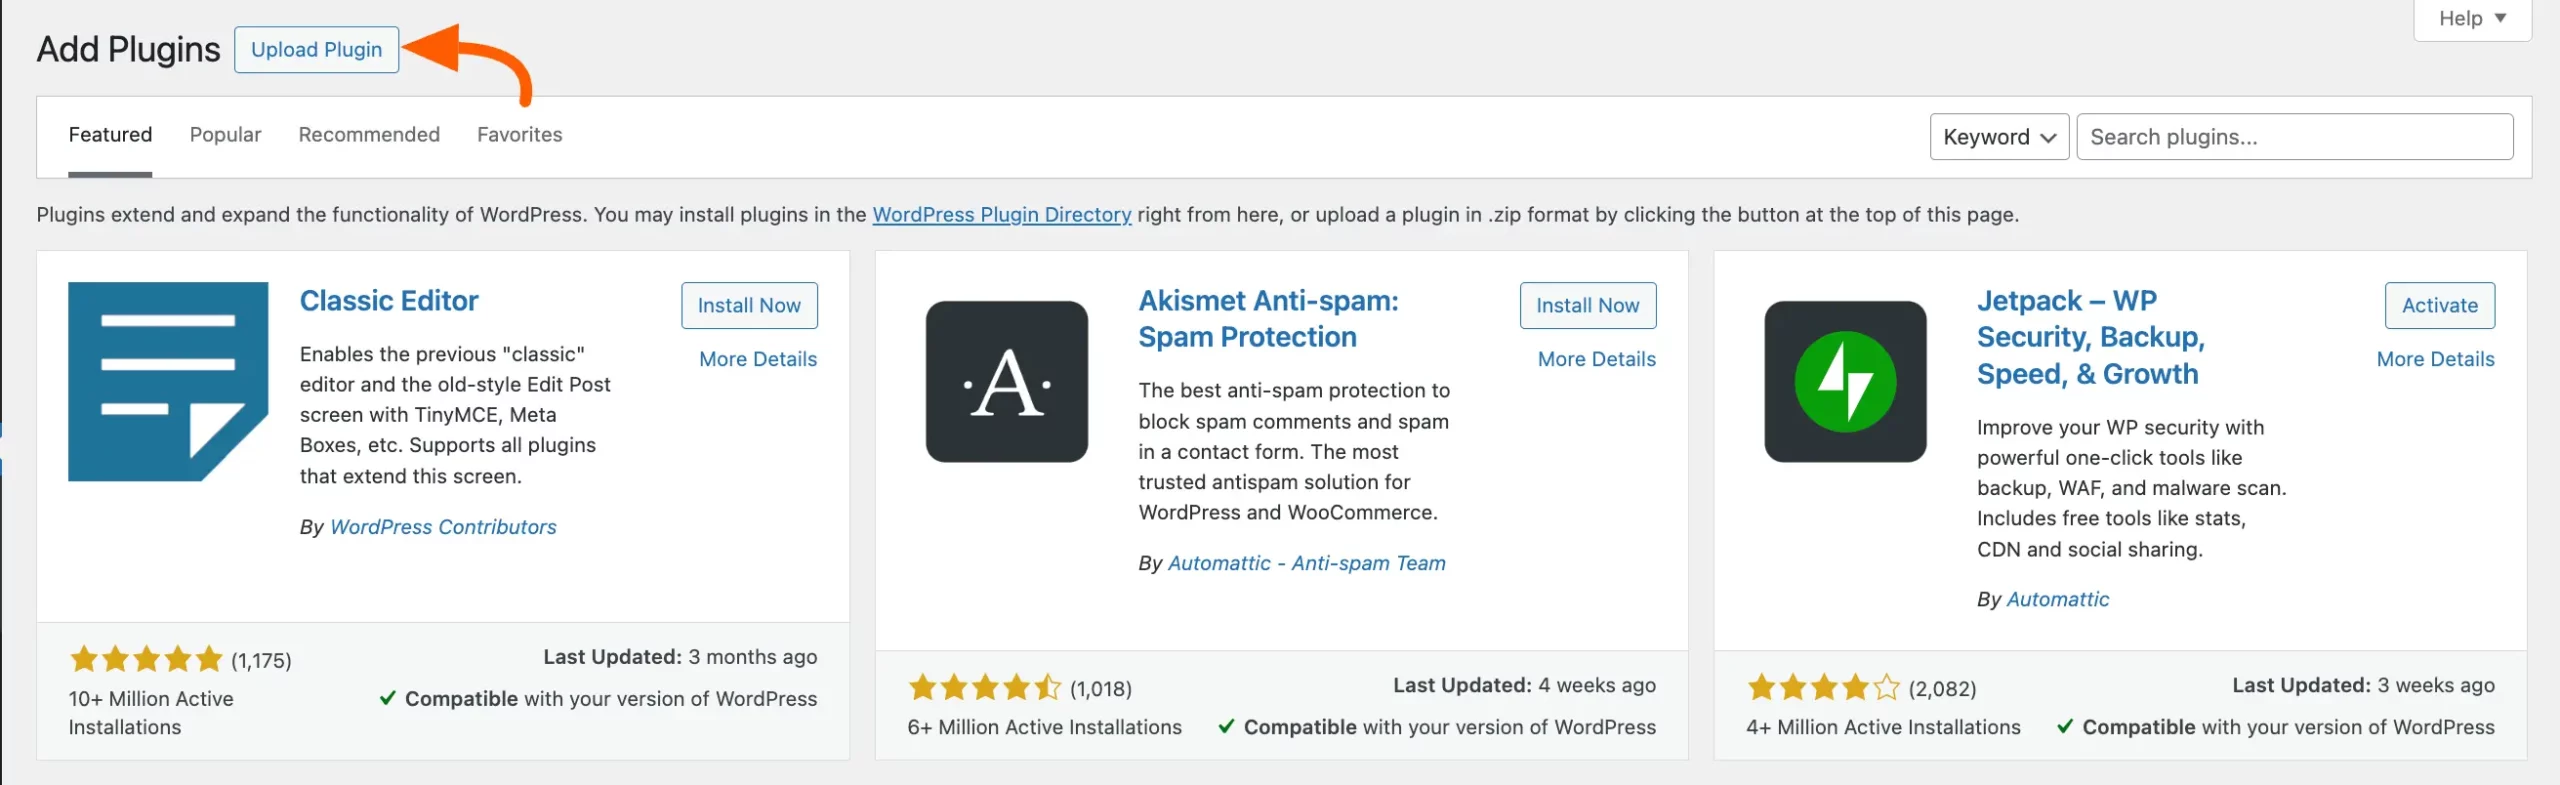Install the Classic Editor plugin
This screenshot has height=785, width=2560.
click(x=749, y=305)
